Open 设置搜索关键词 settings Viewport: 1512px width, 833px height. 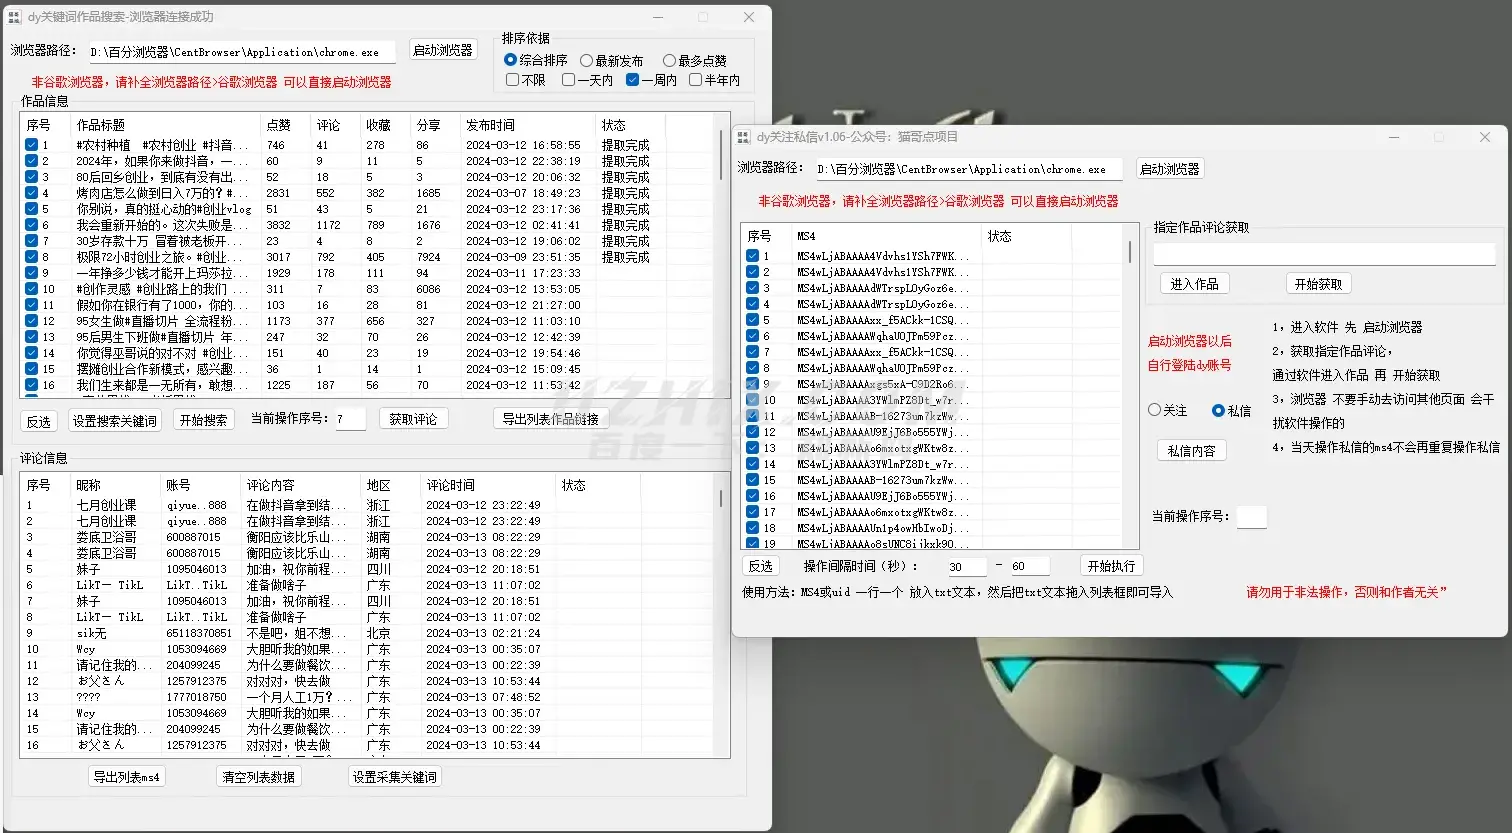pos(116,419)
